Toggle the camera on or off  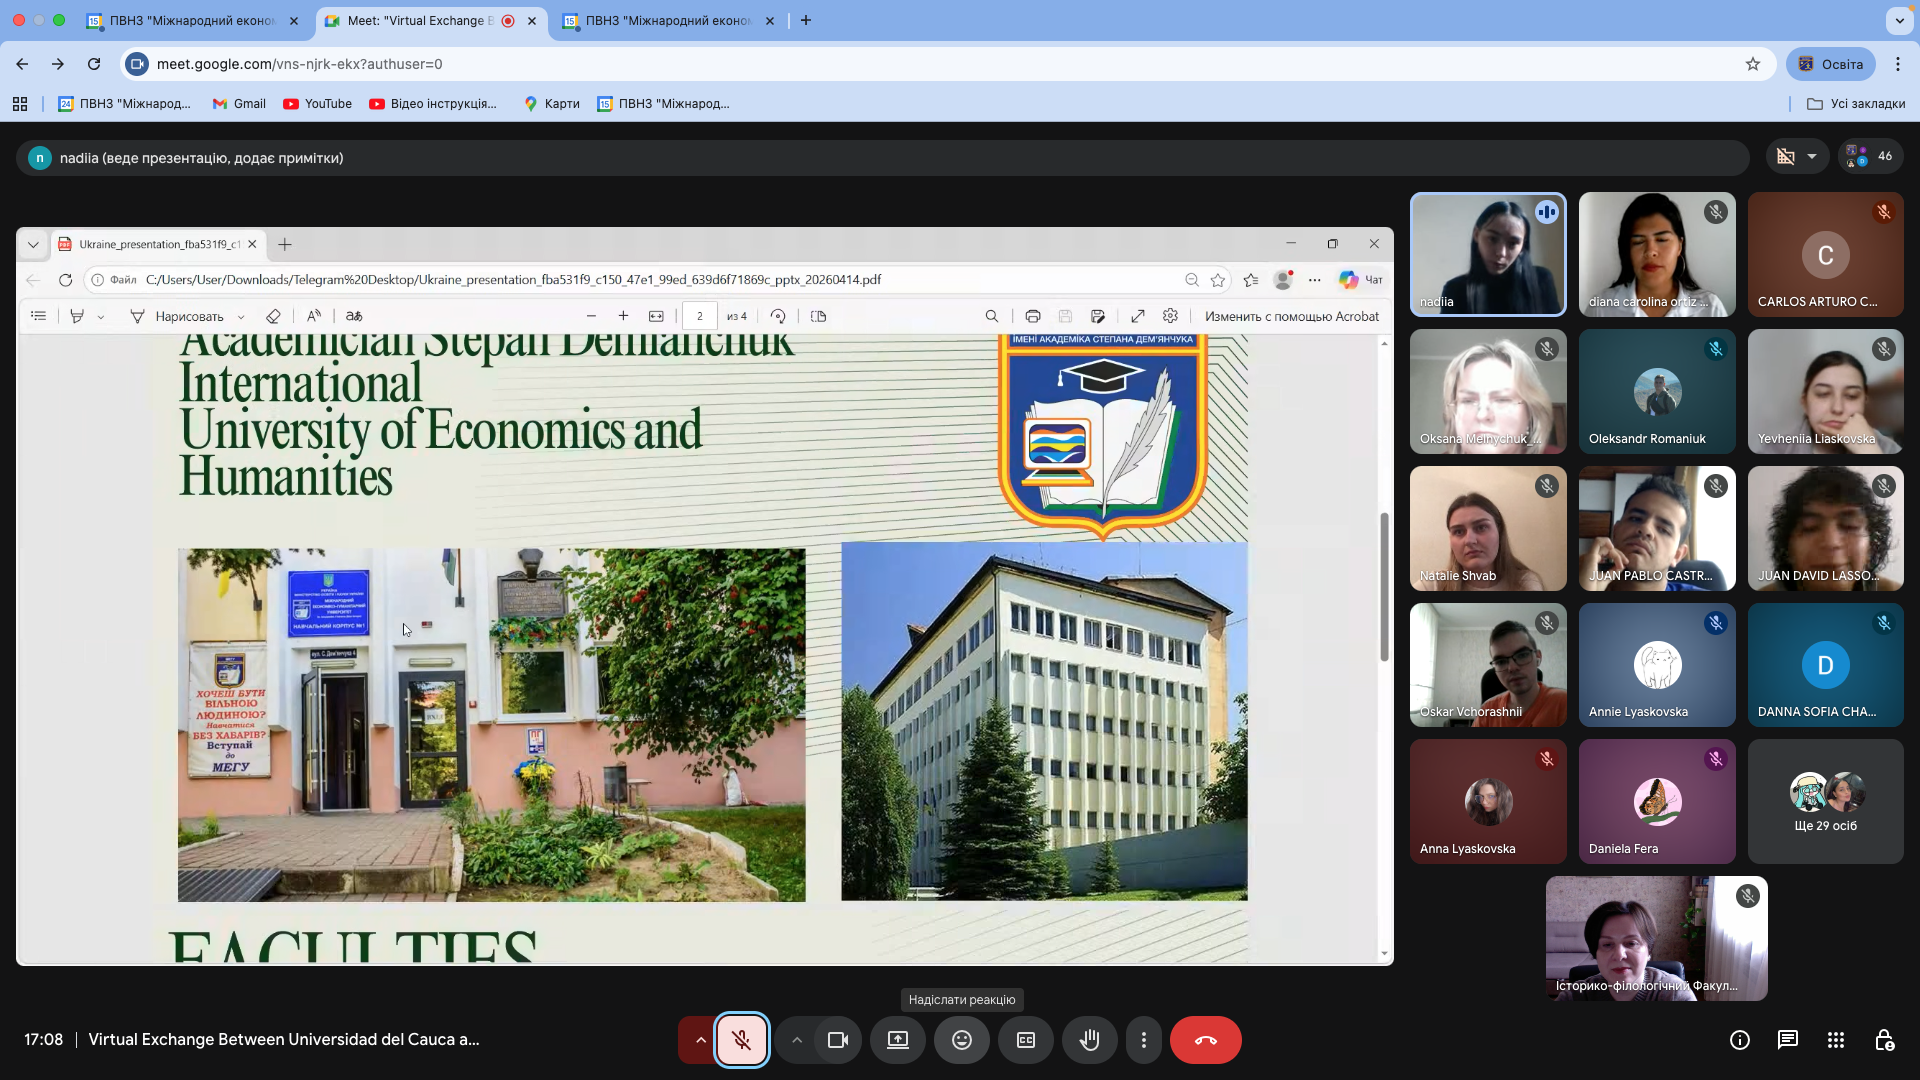(x=838, y=1040)
